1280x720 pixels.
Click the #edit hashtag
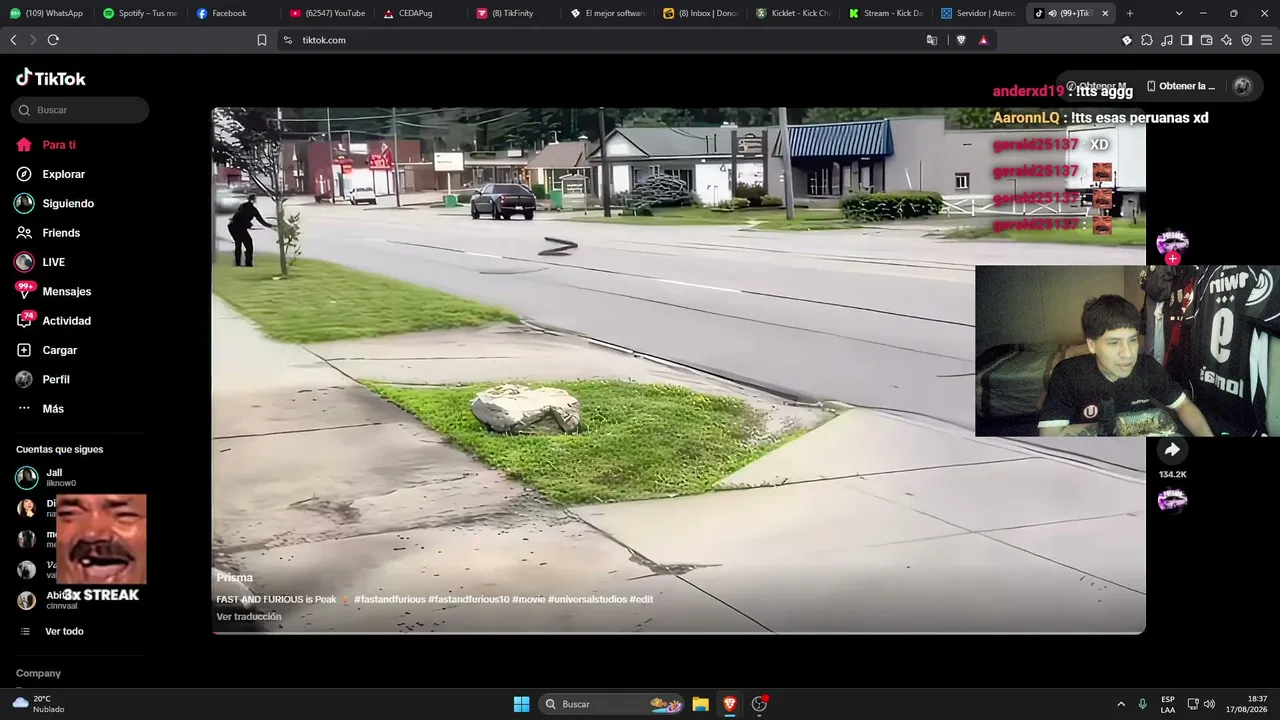tap(641, 599)
